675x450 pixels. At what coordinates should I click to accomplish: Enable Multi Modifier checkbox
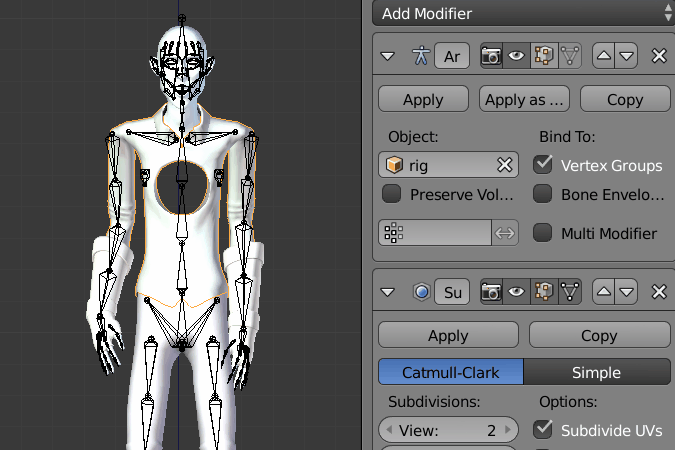(x=543, y=233)
